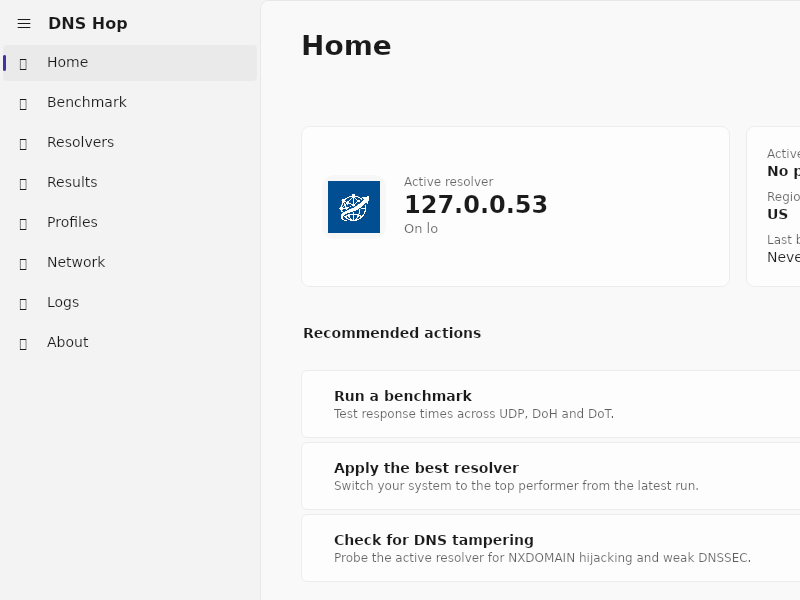Click the blue globe resolver icon
The image size is (800, 600).
pos(354,207)
